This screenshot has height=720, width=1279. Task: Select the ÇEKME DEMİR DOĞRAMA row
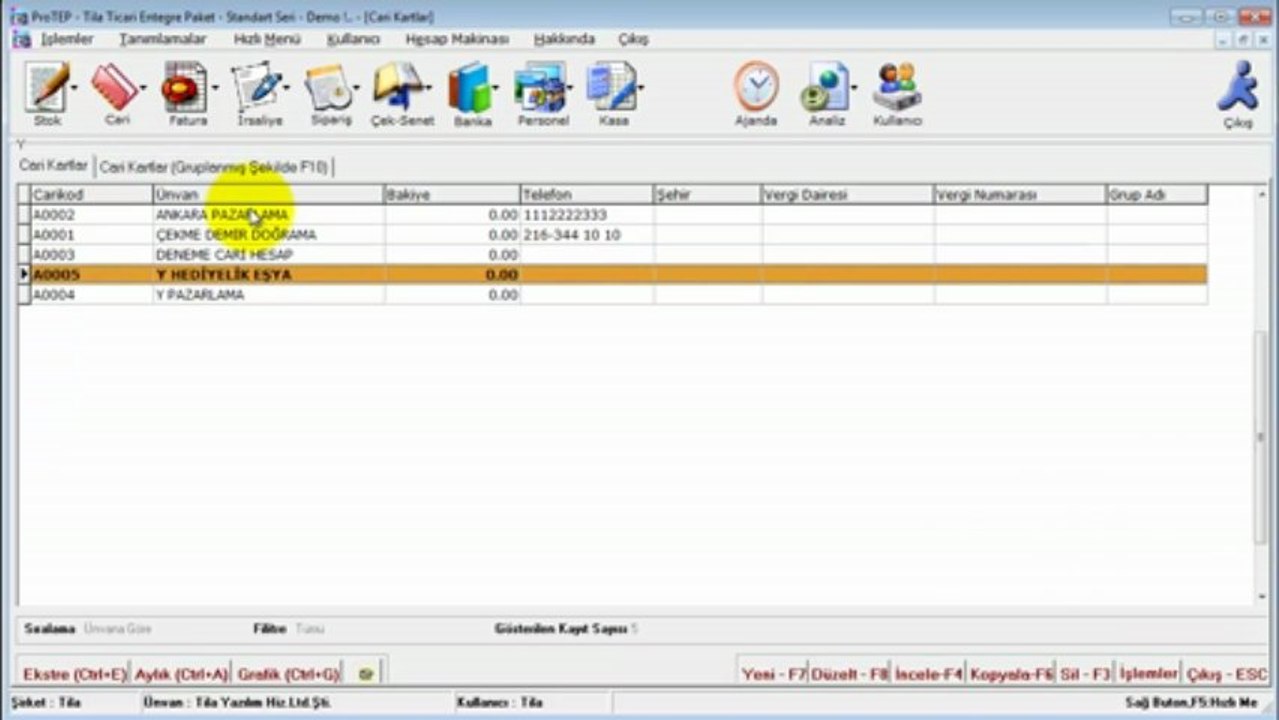point(613,235)
